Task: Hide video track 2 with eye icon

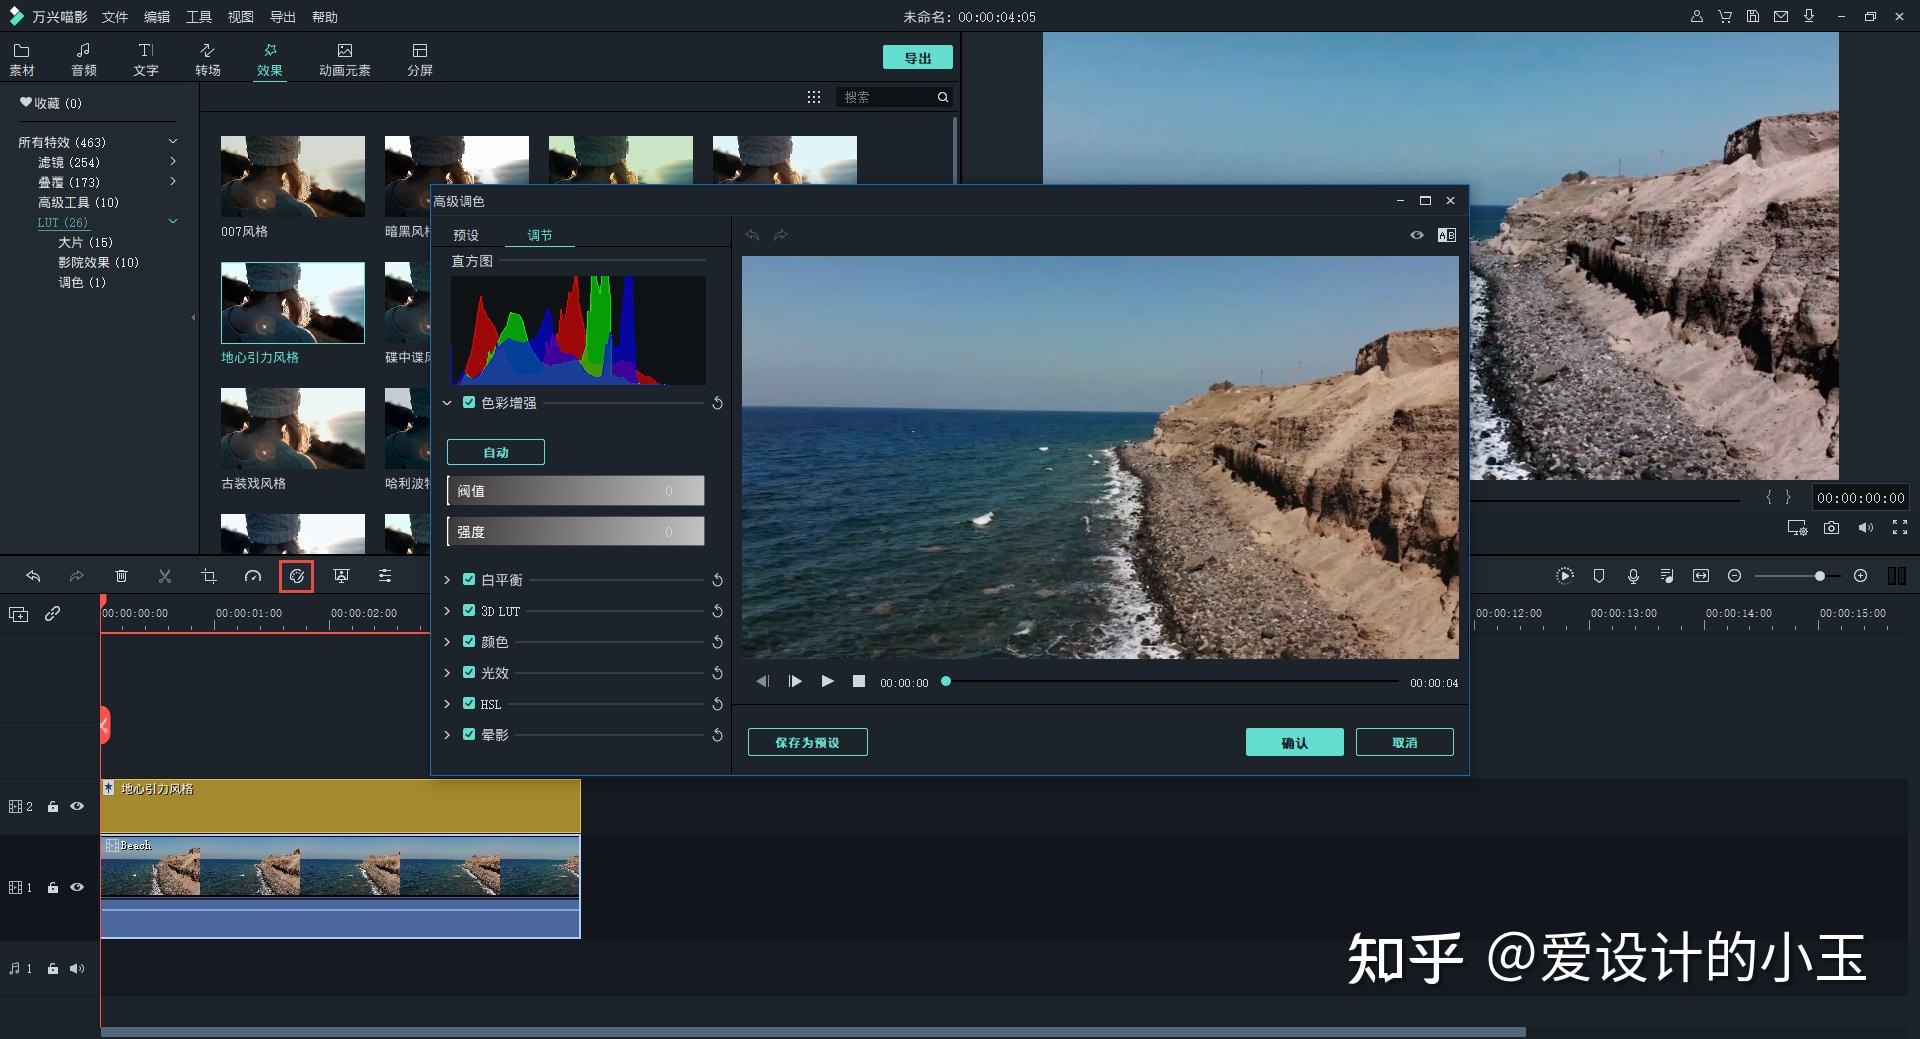Action: pyautogui.click(x=77, y=806)
